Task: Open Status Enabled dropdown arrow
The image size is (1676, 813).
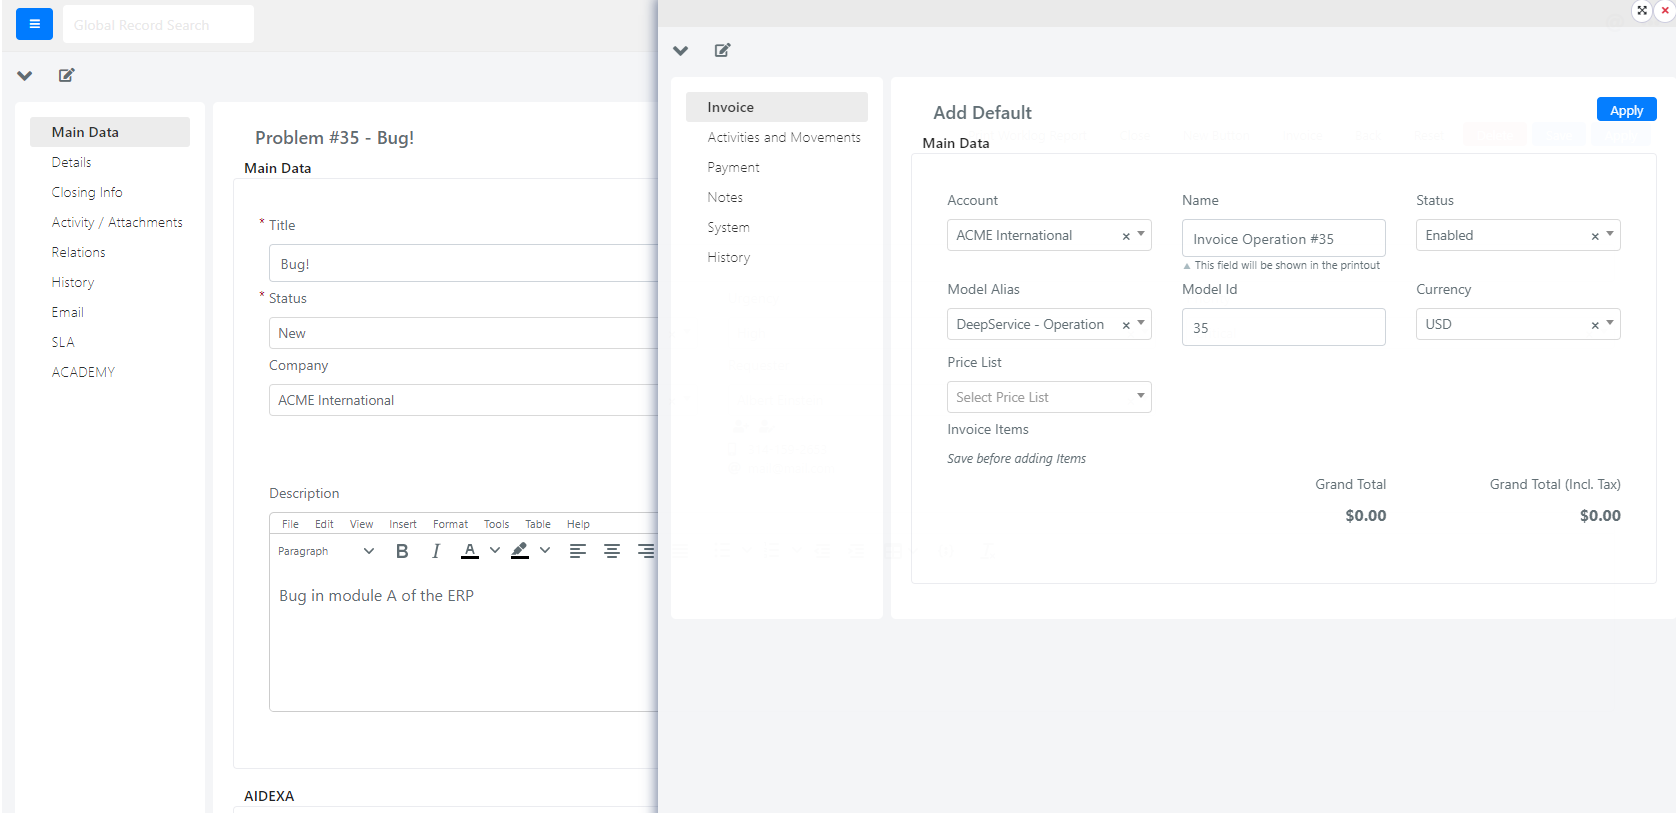Action: click(x=1610, y=234)
